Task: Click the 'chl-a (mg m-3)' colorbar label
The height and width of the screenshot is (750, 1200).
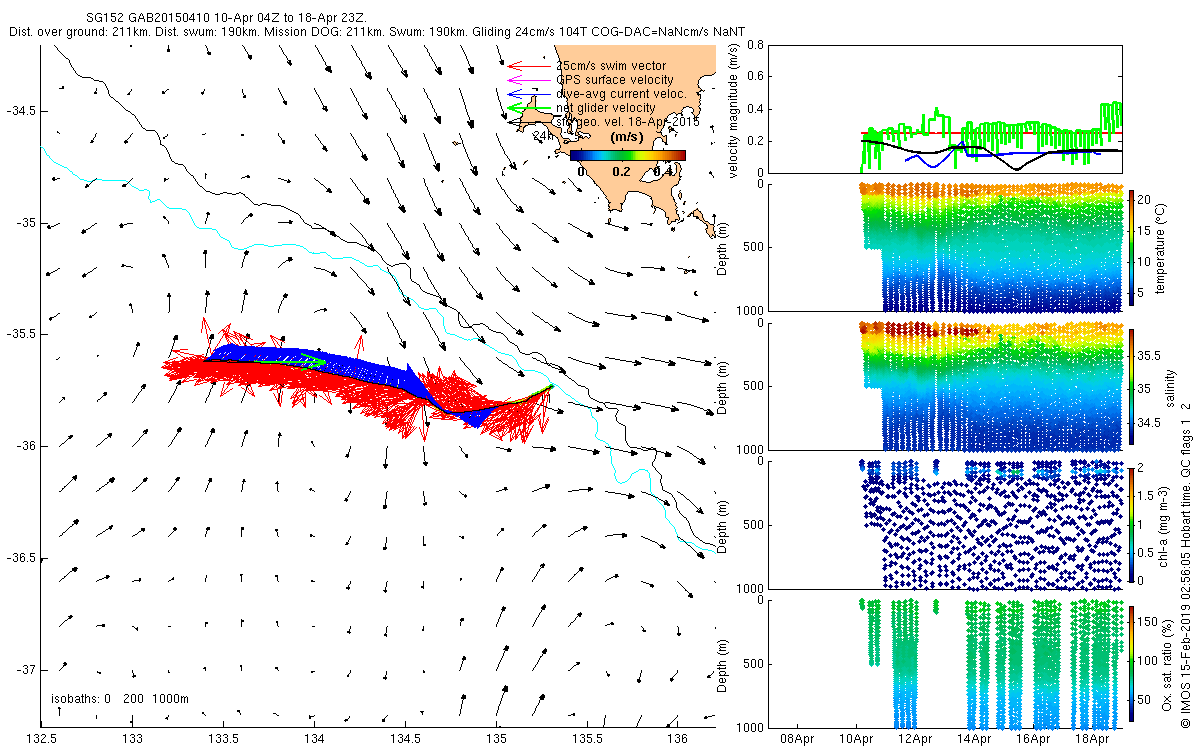Action: click(1164, 525)
